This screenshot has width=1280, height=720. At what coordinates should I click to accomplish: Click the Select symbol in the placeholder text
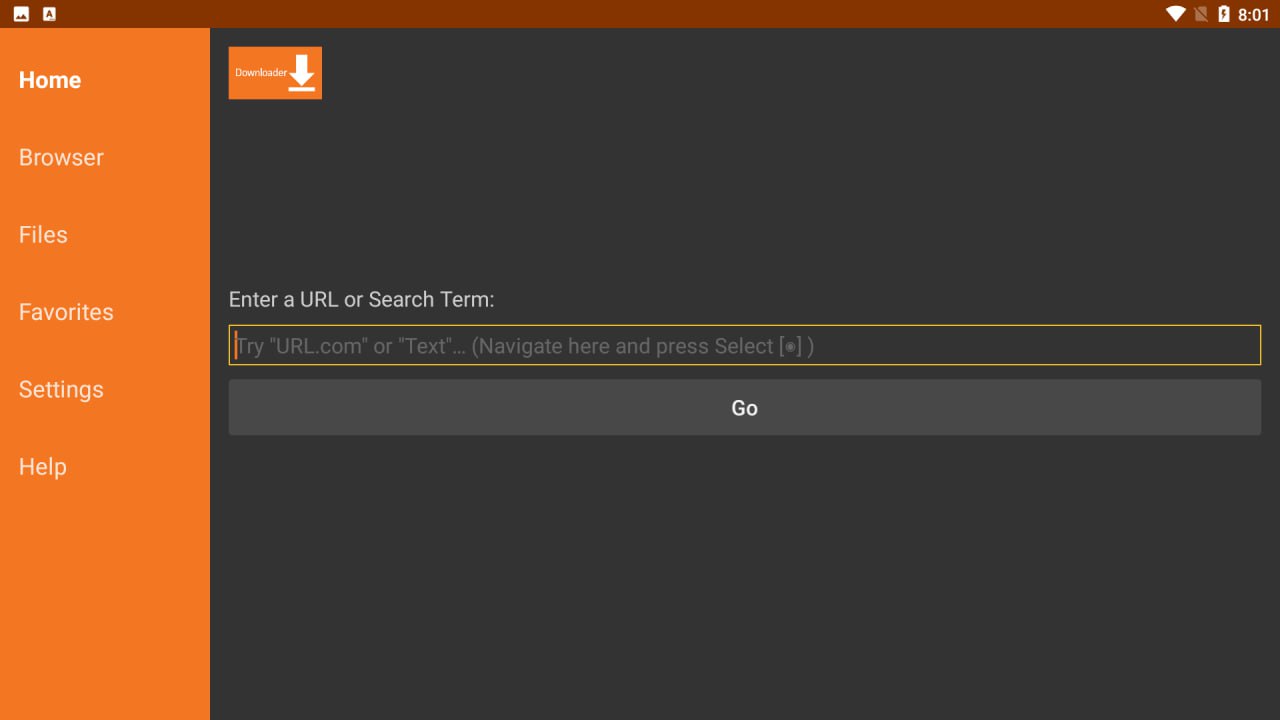pos(791,346)
